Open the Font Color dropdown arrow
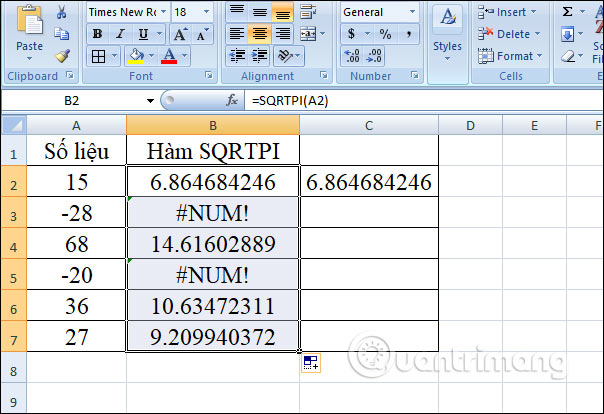This screenshot has width=604, height=414. coord(185,56)
